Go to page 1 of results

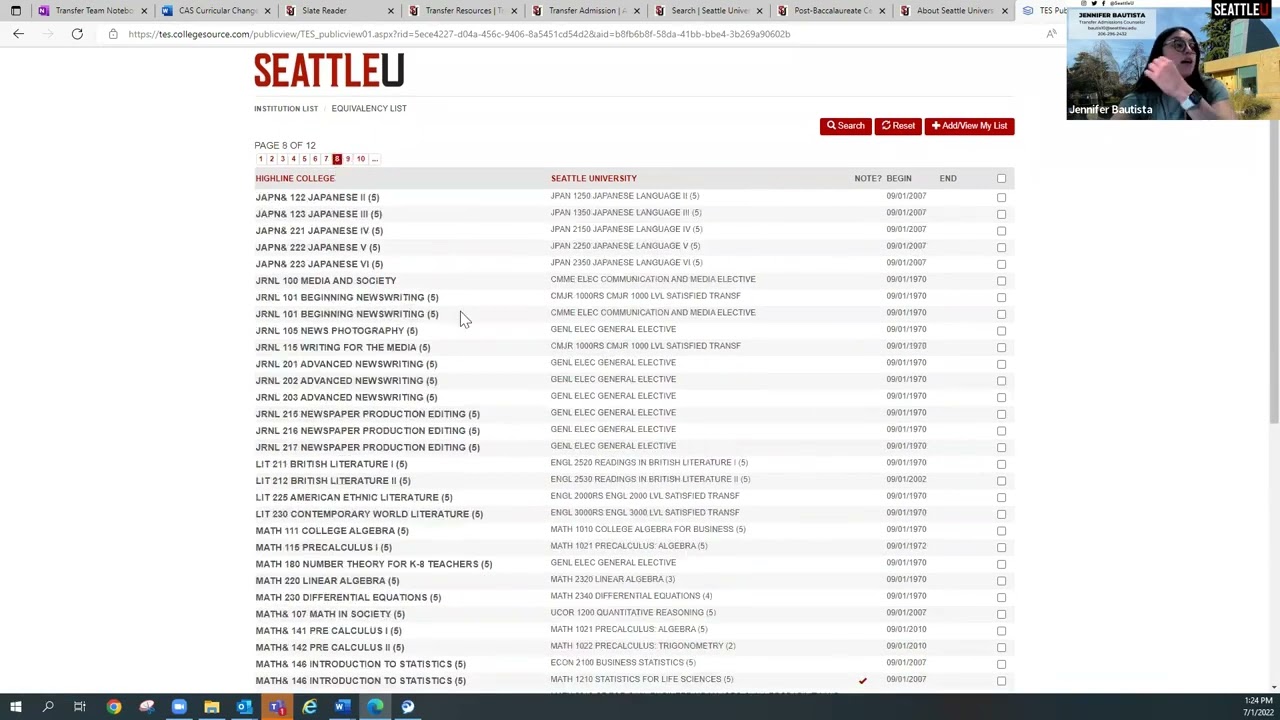260,159
